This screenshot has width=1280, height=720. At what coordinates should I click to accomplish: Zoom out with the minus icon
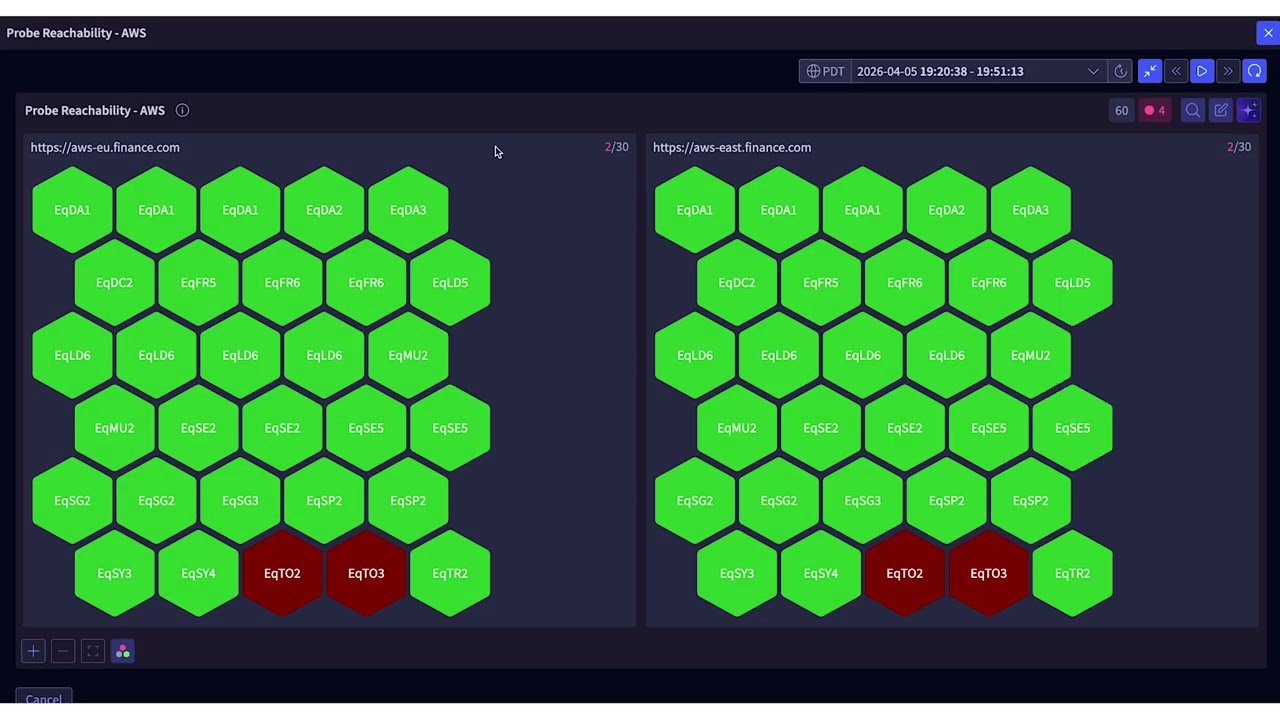coord(63,652)
